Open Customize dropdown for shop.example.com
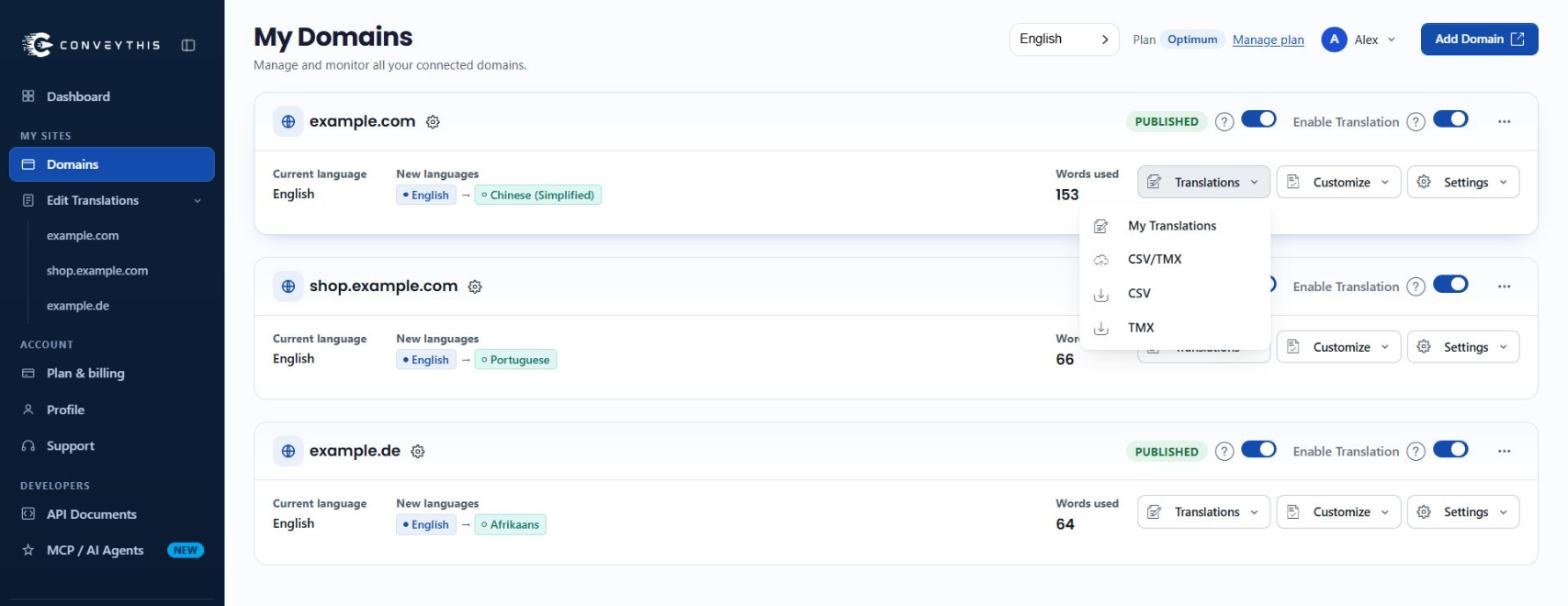 [1339, 347]
